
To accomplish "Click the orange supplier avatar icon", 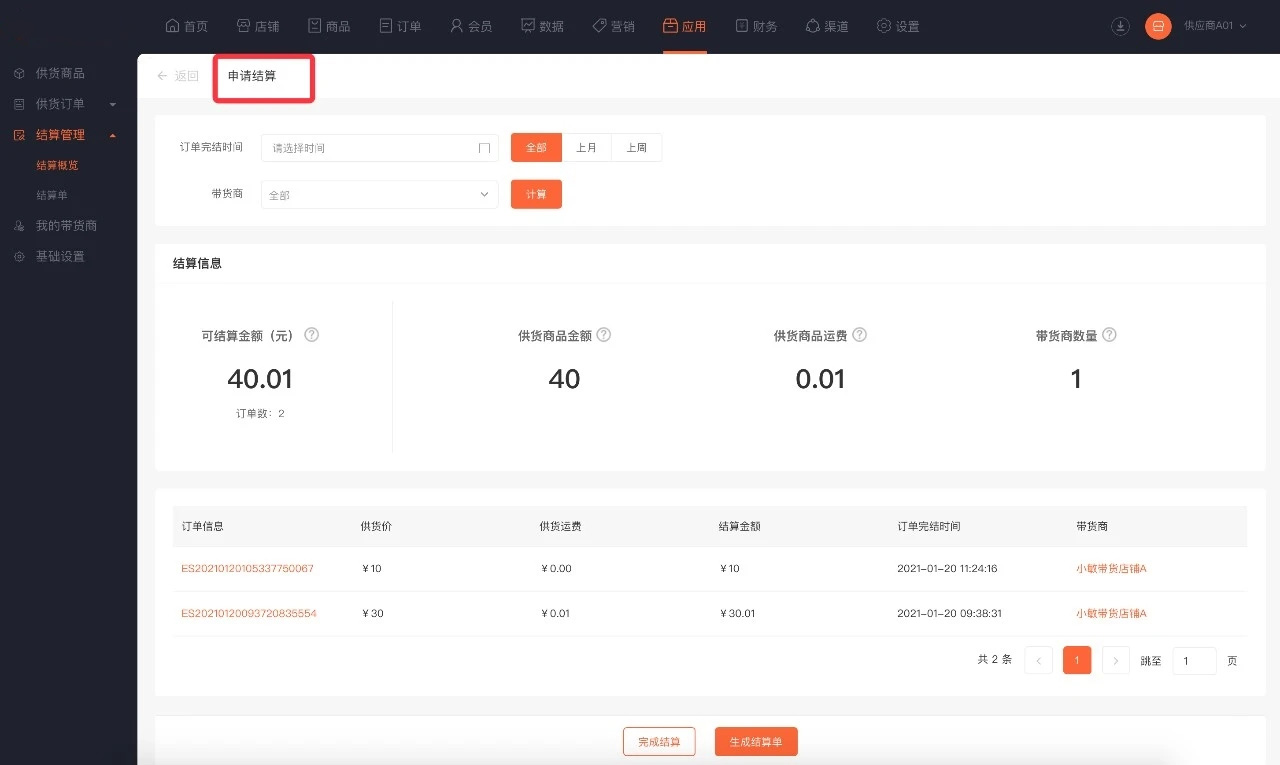I will pos(1158,26).
